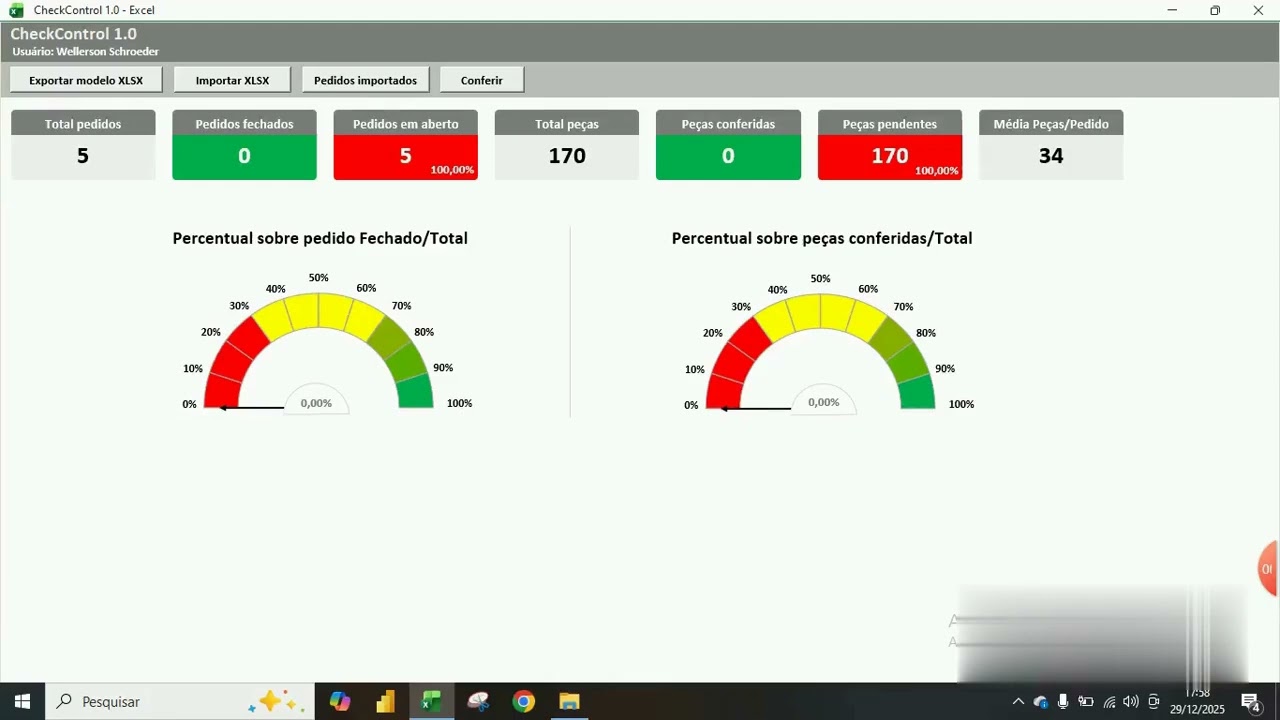Open File Explorer from the taskbar
The width and height of the screenshot is (1280, 720).
569,701
